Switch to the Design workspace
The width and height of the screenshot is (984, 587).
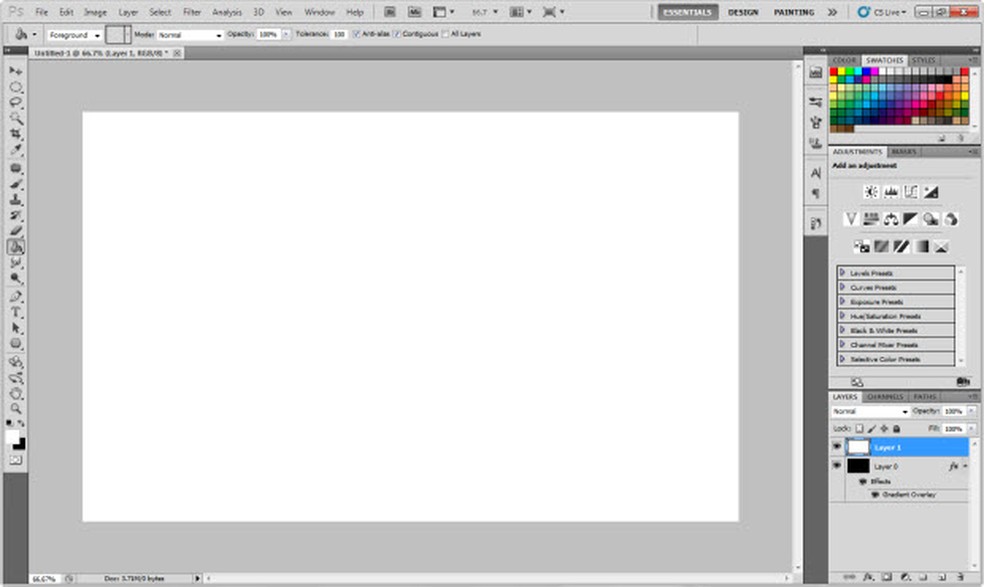[x=742, y=12]
